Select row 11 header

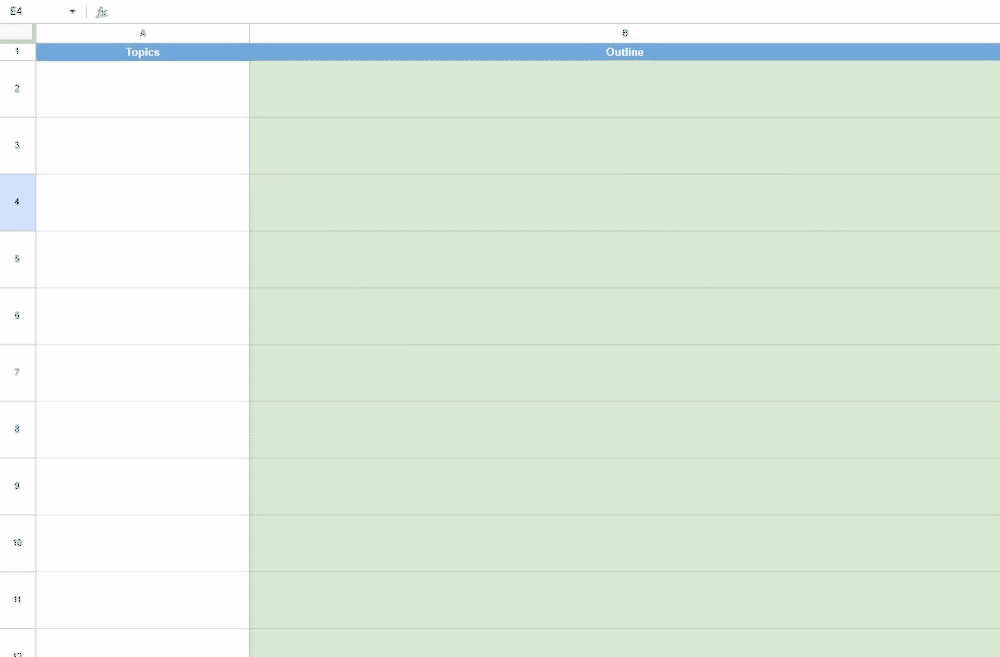pyautogui.click(x=17, y=600)
